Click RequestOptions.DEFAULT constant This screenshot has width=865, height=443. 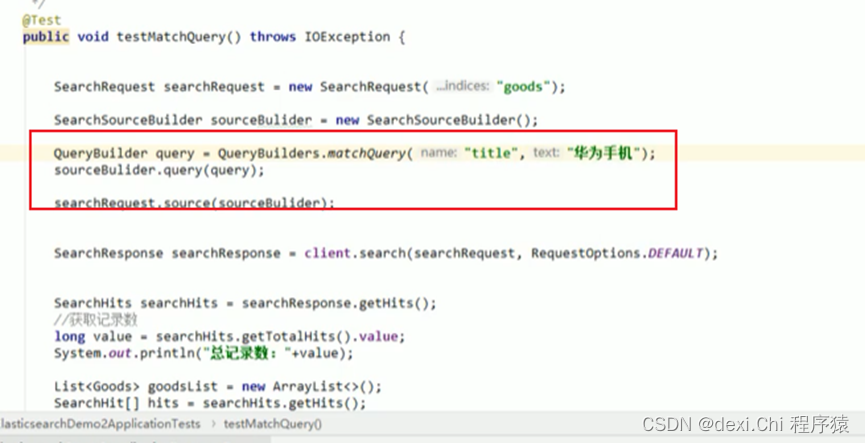point(617,254)
